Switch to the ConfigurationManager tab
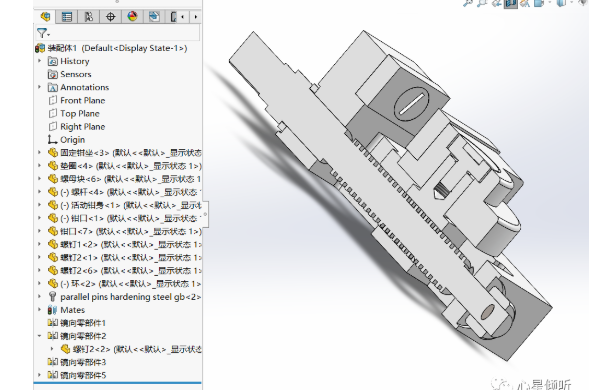 point(89,17)
